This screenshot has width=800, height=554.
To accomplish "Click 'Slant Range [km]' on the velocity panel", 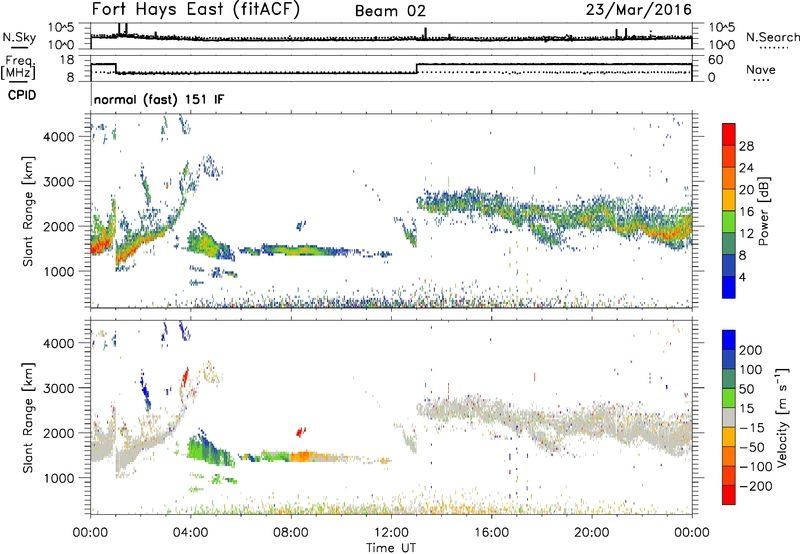I will [x=28, y=417].
